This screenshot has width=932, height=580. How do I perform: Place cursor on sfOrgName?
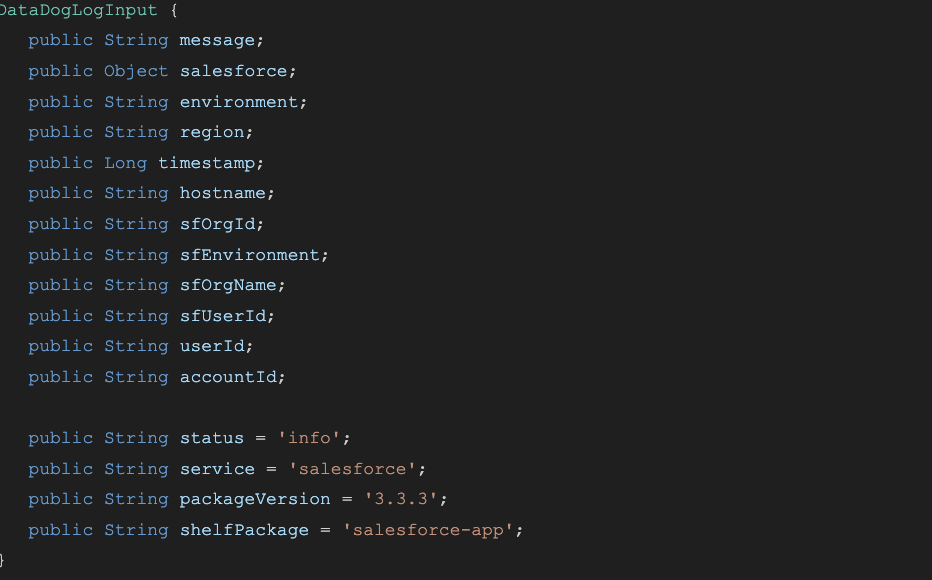click(x=228, y=285)
